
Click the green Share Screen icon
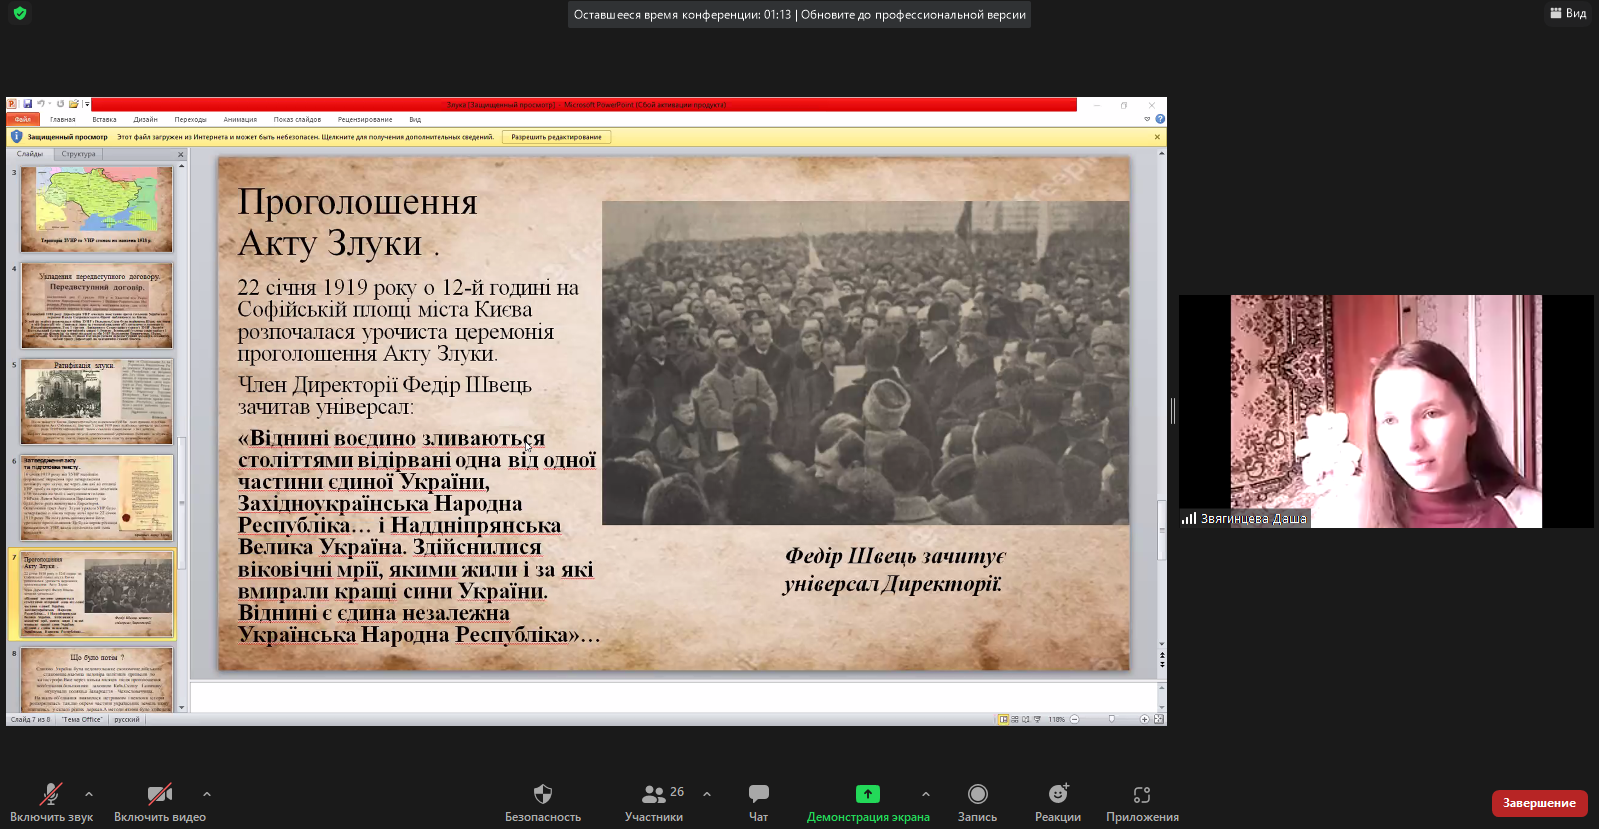867,794
